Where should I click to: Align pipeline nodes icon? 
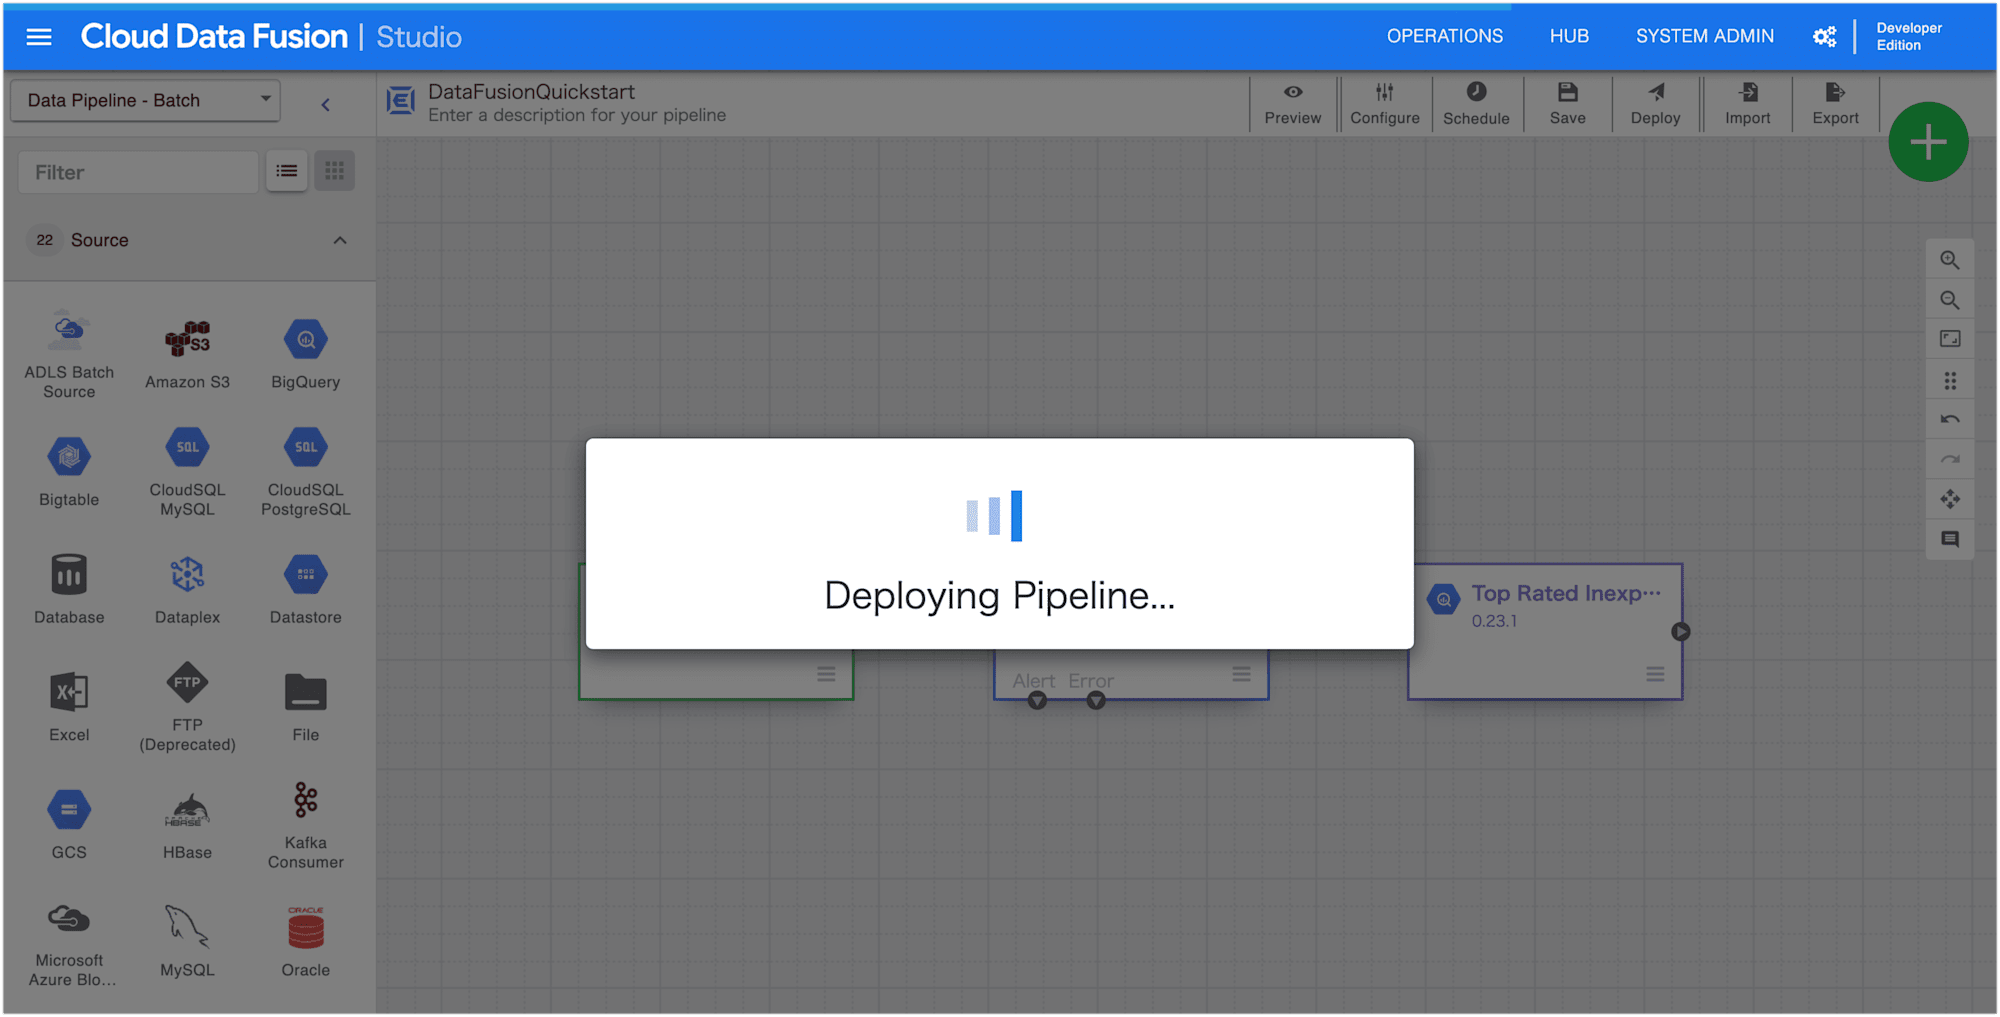1949,381
